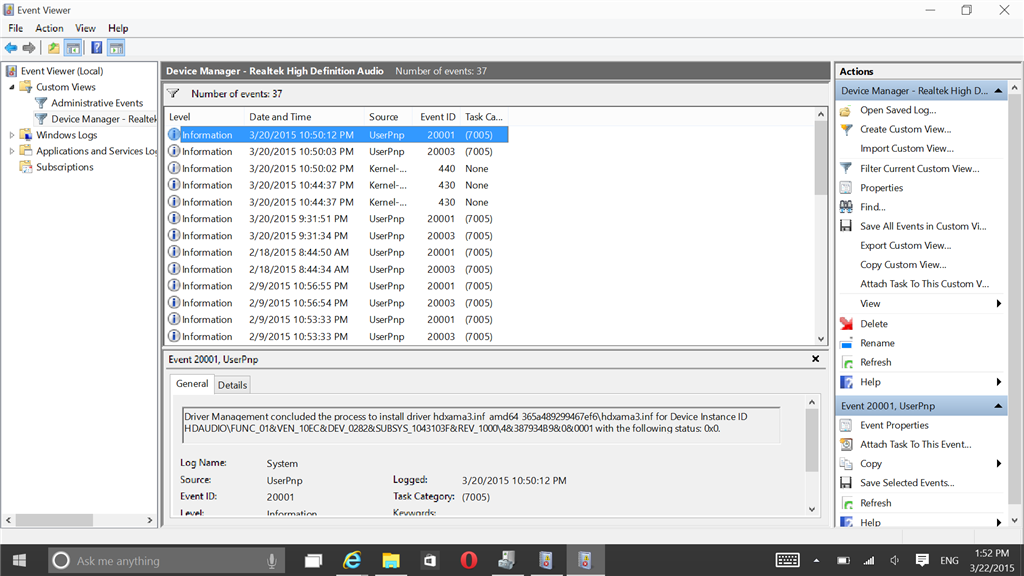Click the Up One Level folder icon
The height and width of the screenshot is (576, 1024).
click(x=54, y=48)
